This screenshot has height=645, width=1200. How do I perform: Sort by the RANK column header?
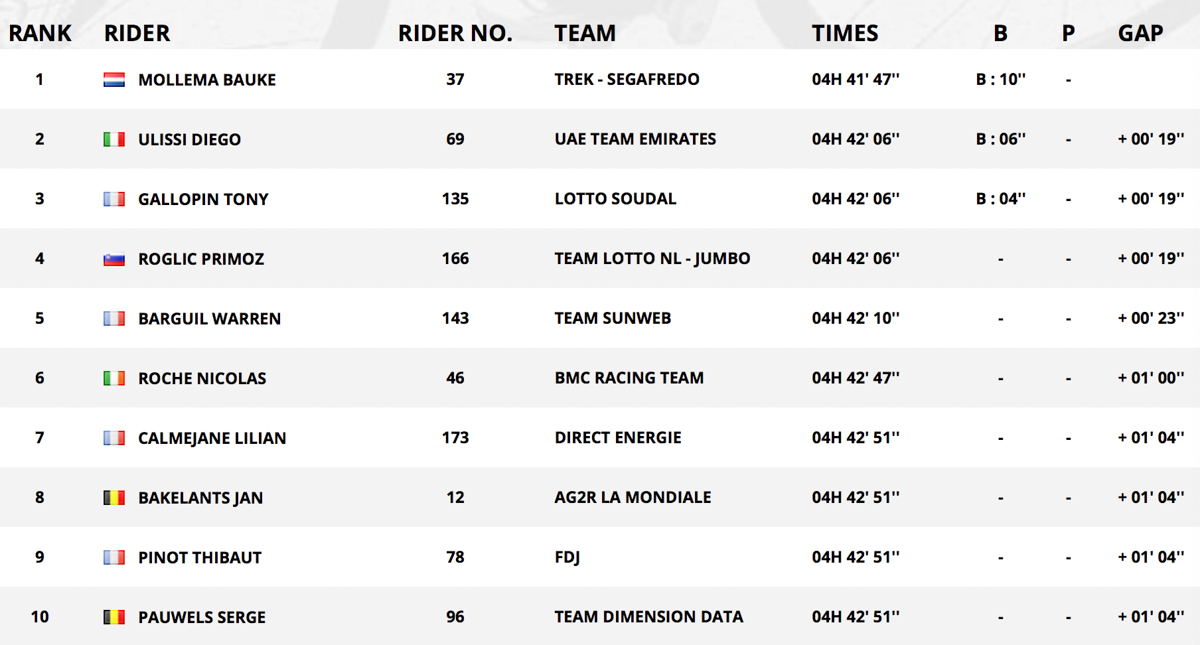pyautogui.click(x=40, y=33)
